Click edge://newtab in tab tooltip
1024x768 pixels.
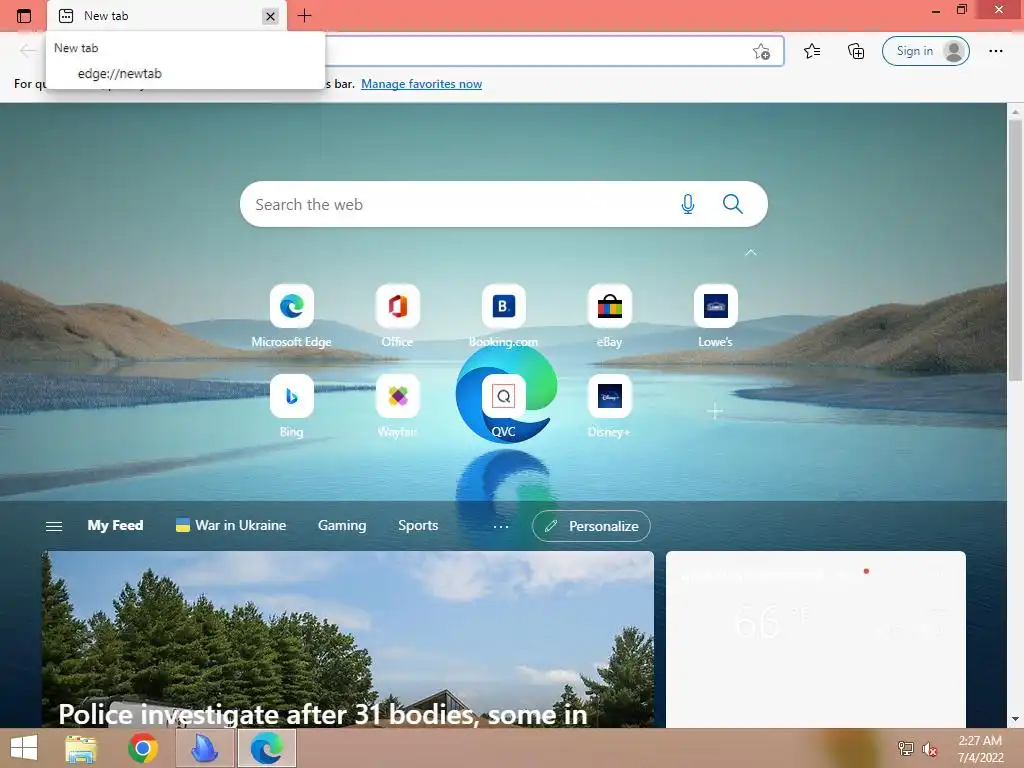tap(120, 73)
